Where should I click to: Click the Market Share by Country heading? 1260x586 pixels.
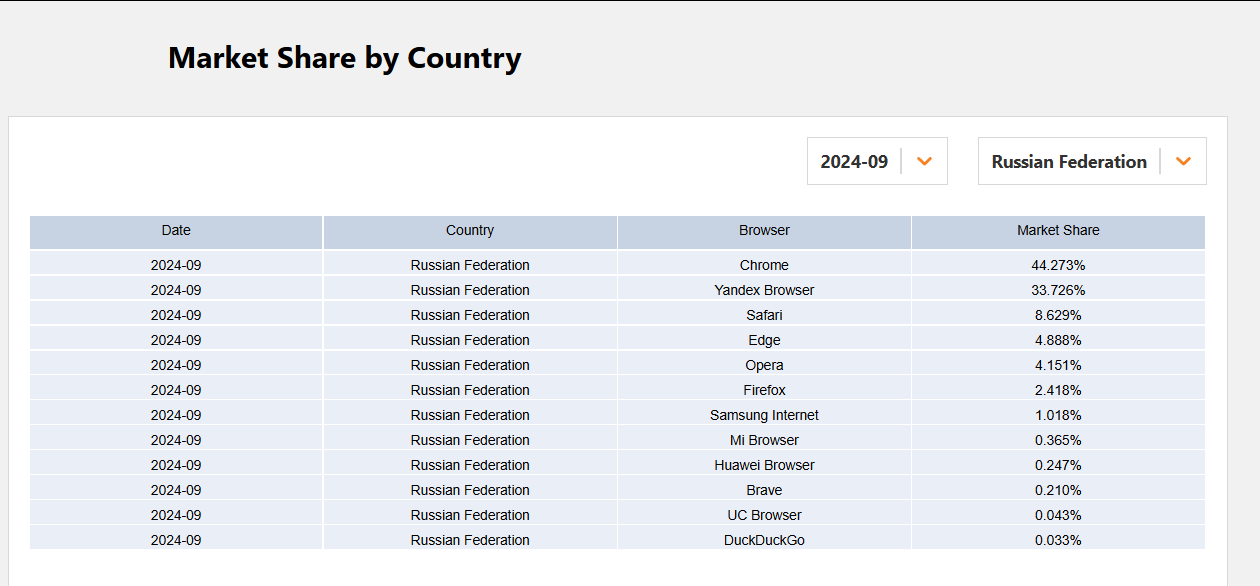pos(345,58)
